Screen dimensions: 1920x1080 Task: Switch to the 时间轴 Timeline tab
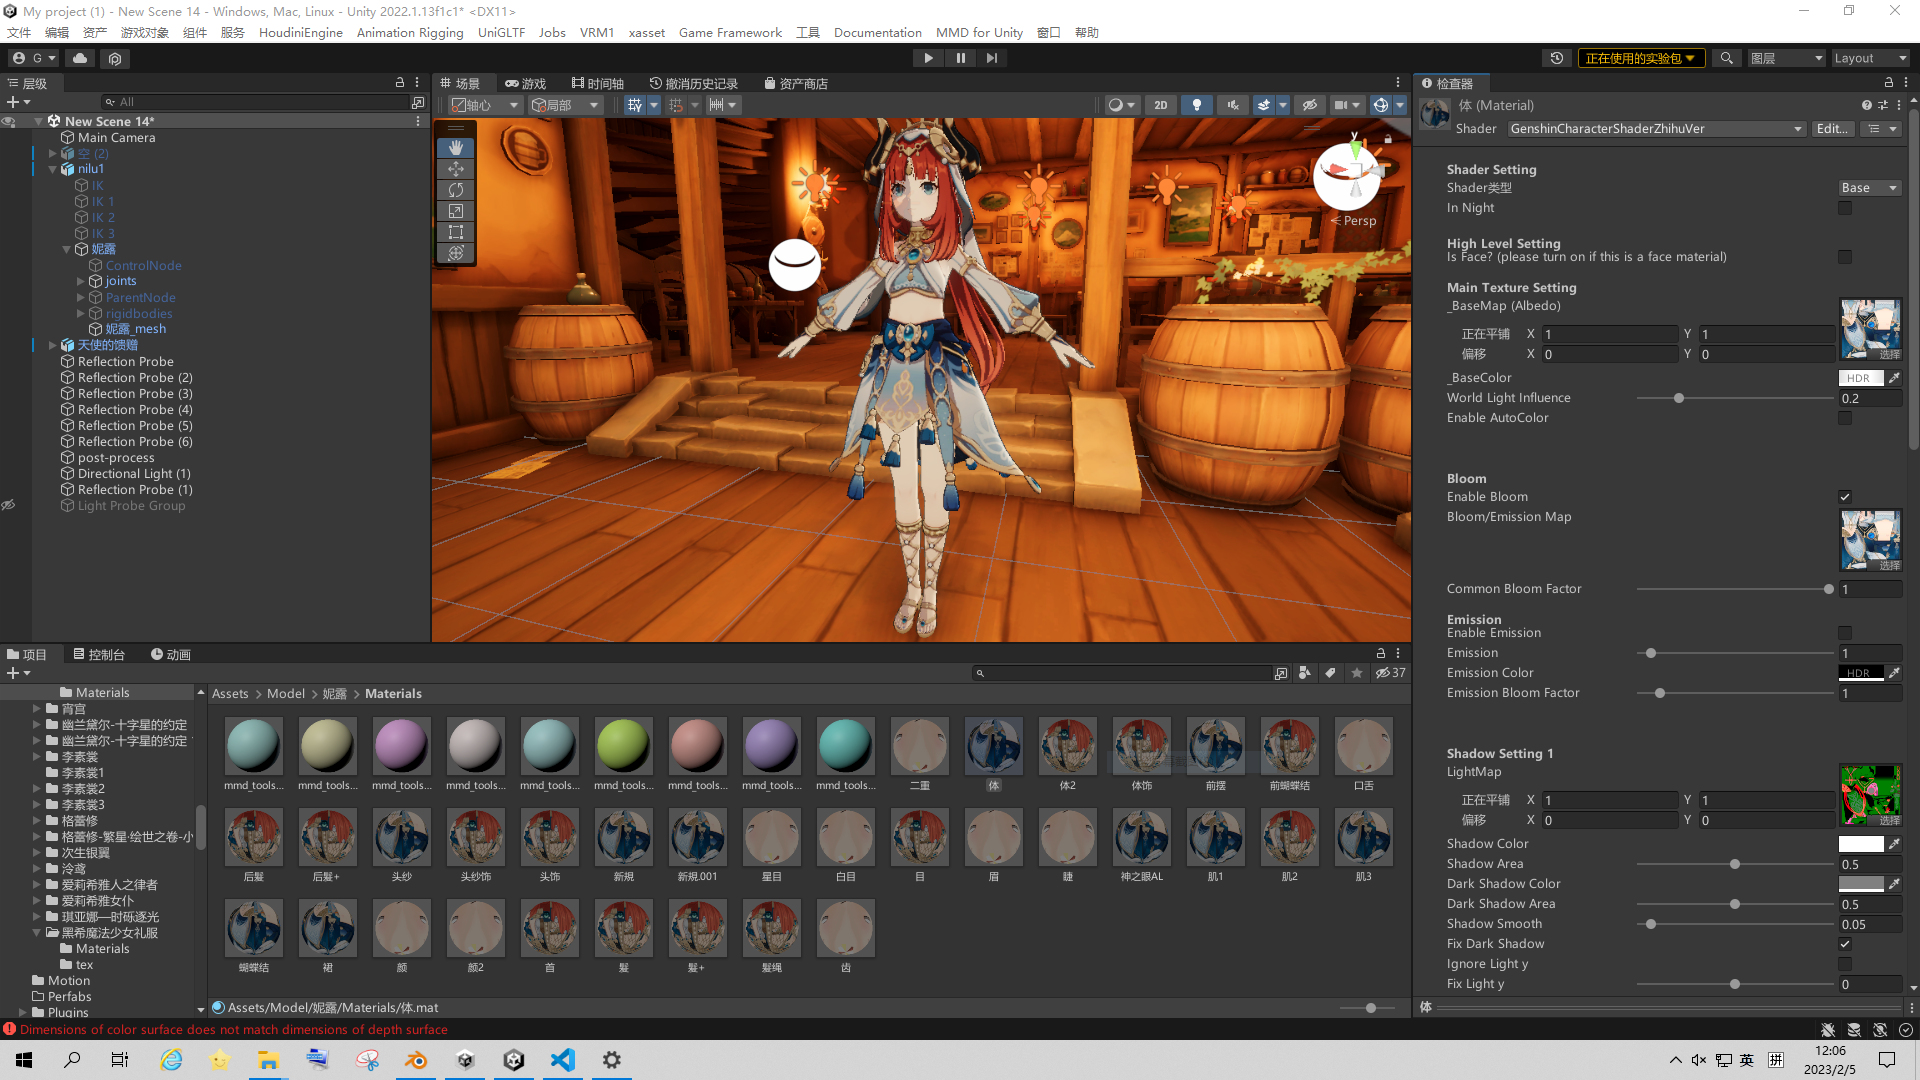point(597,83)
